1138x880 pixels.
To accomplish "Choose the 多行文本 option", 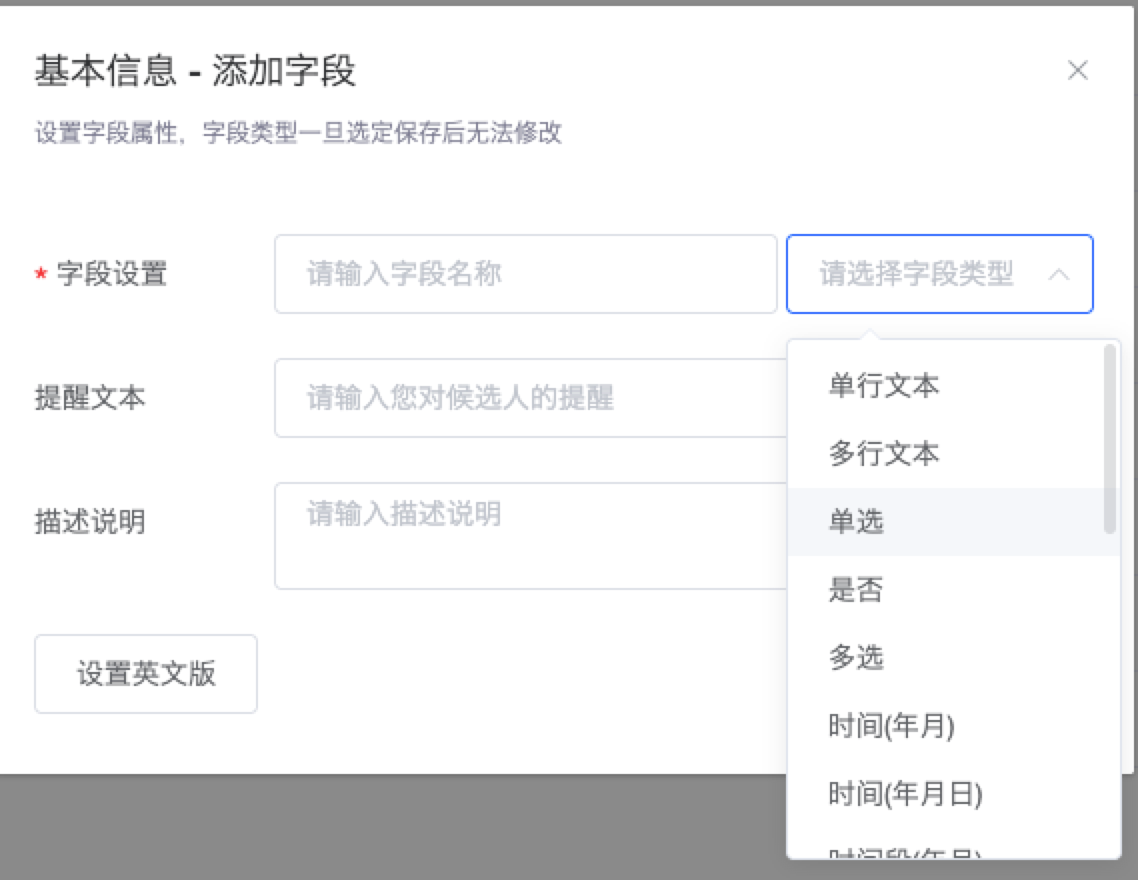I will 884,454.
